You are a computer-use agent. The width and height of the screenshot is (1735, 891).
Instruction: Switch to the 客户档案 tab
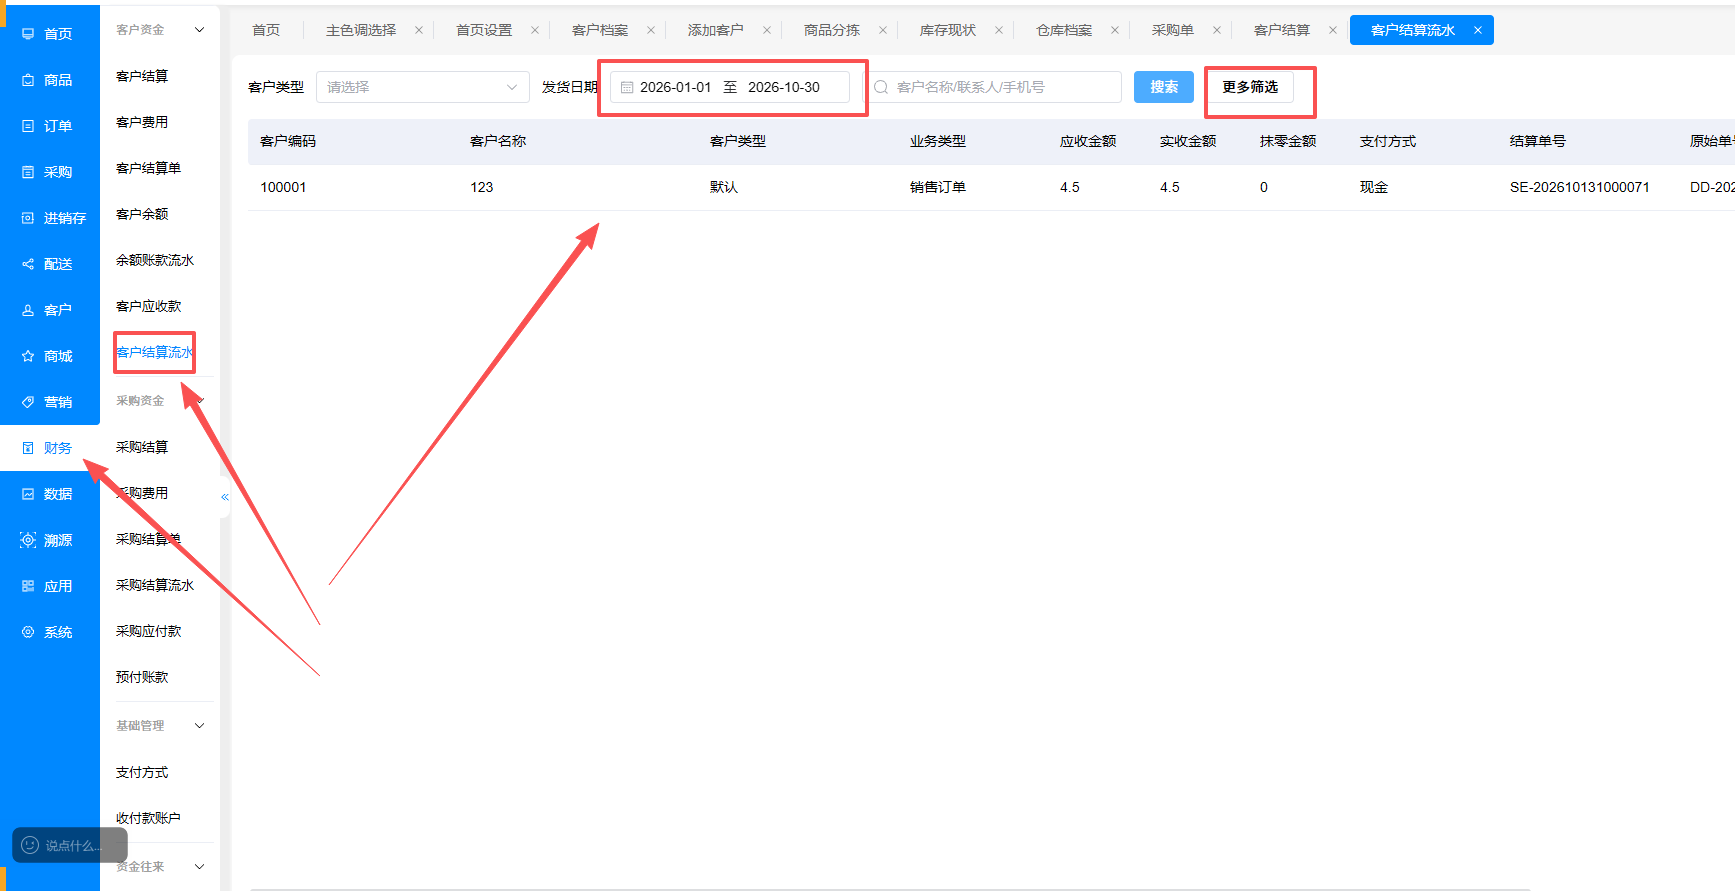click(600, 30)
